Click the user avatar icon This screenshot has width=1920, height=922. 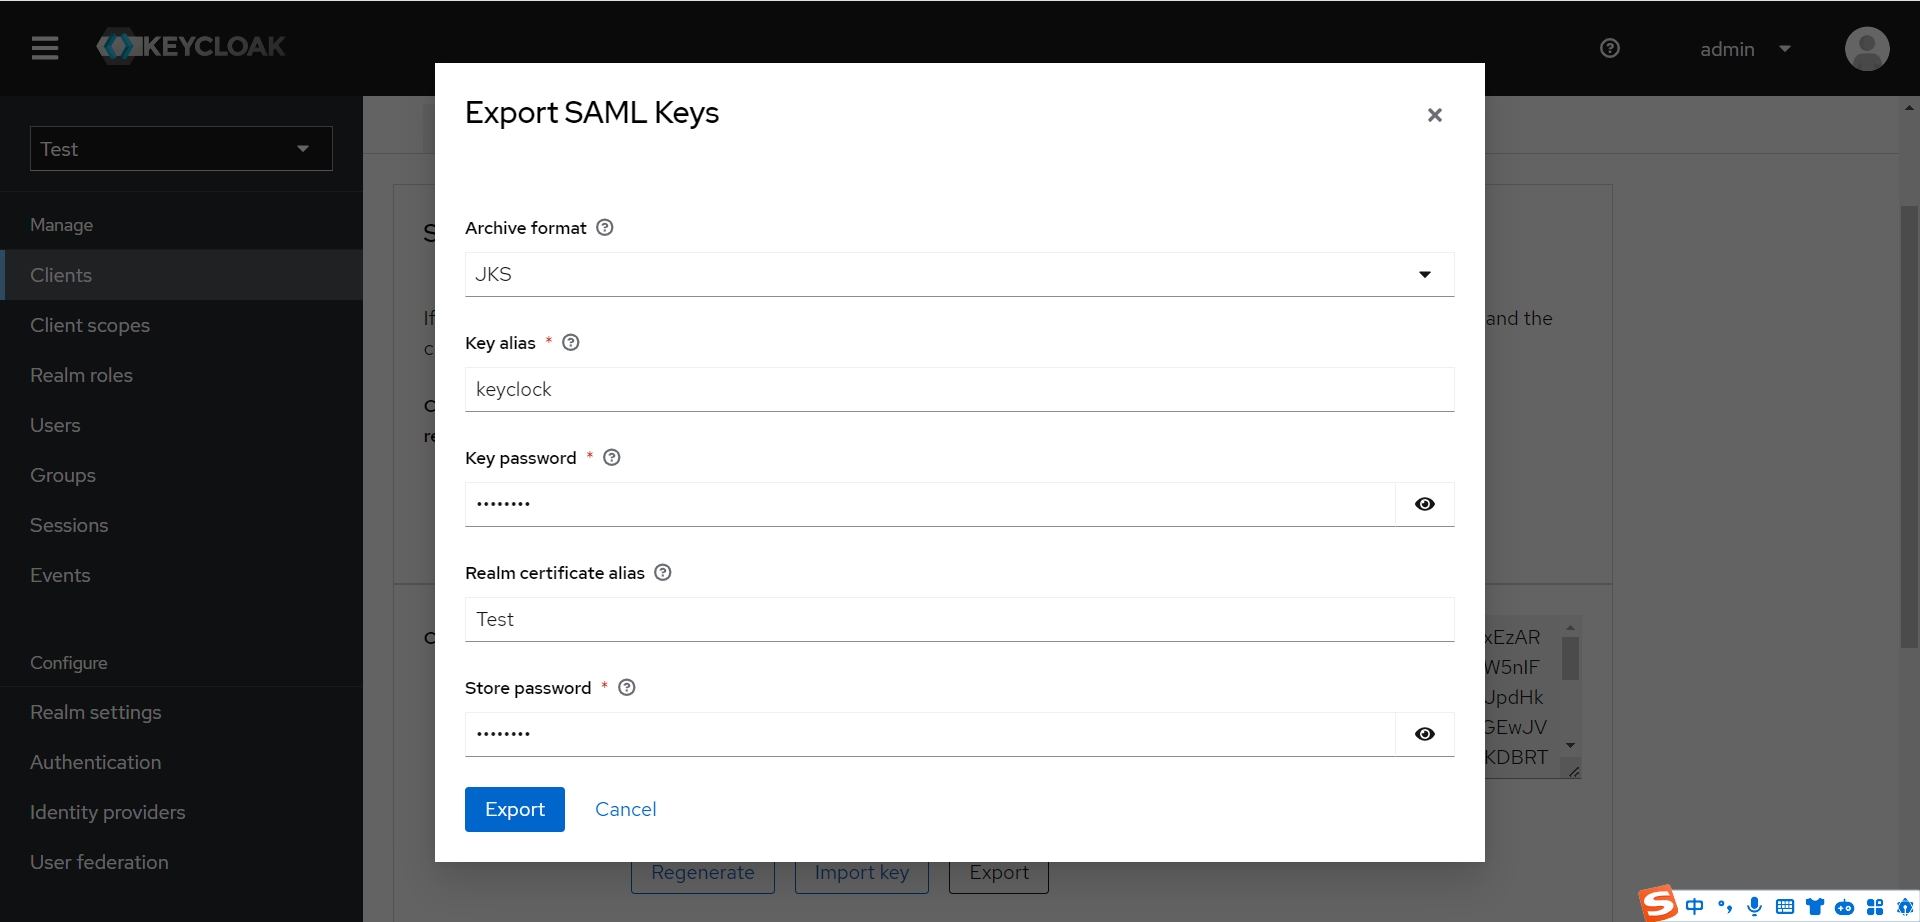point(1866,49)
